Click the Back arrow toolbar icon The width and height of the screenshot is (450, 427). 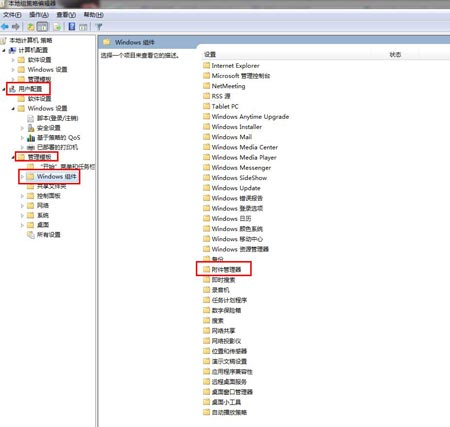5,27
